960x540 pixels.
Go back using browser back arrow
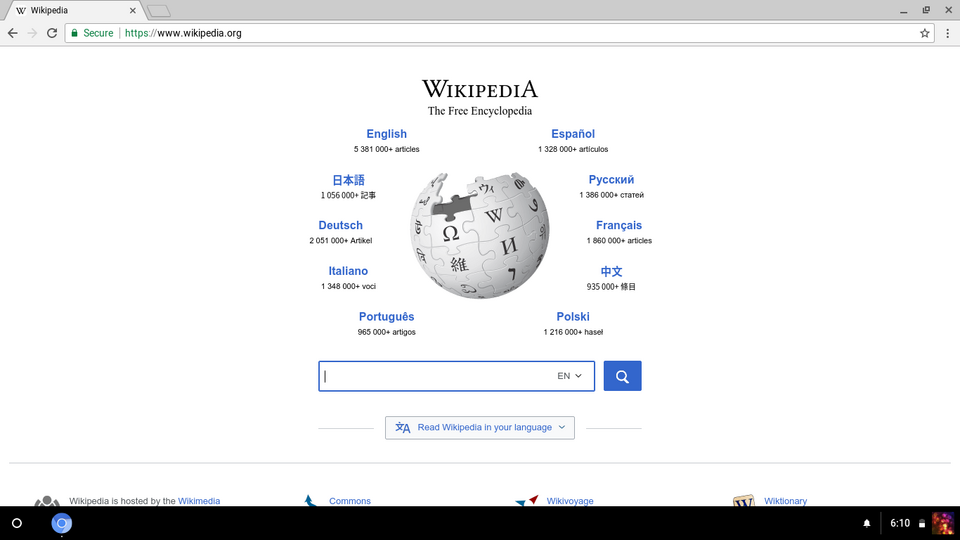(13, 33)
